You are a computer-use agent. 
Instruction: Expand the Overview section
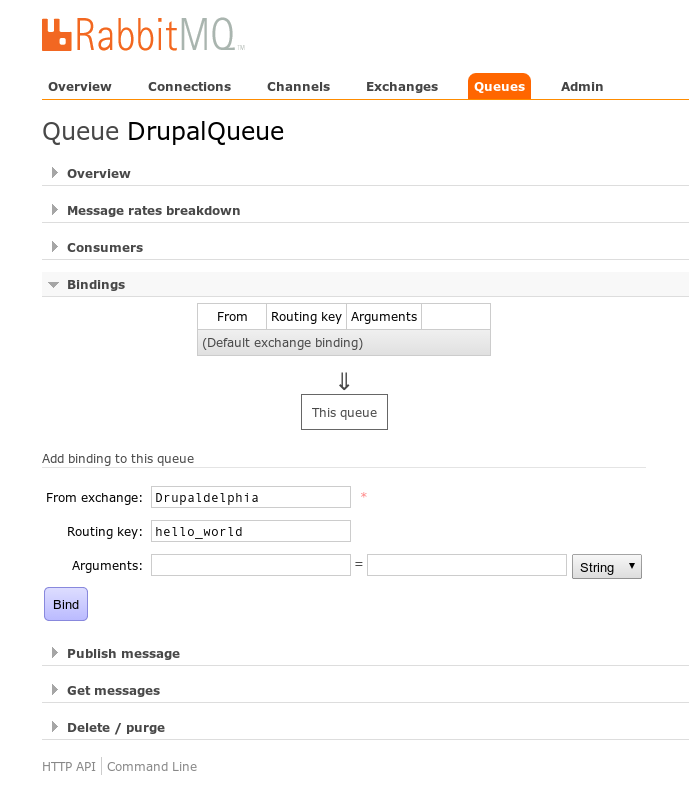pos(99,174)
